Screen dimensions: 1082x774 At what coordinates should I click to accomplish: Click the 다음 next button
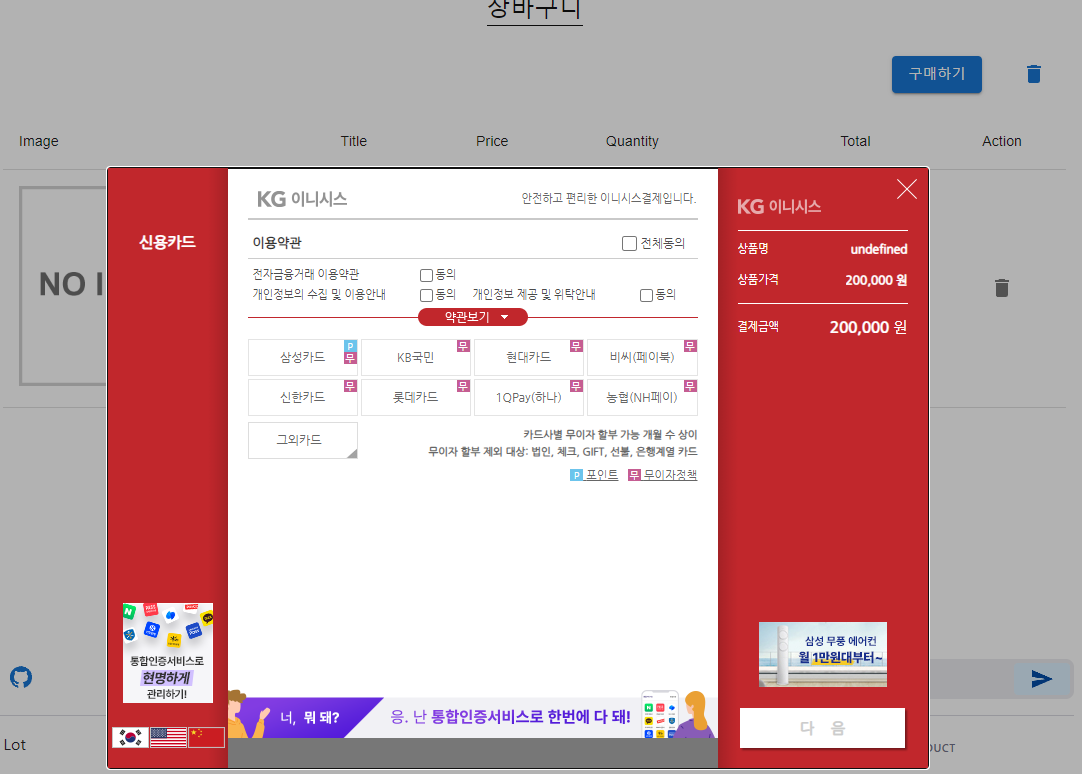pos(822,728)
